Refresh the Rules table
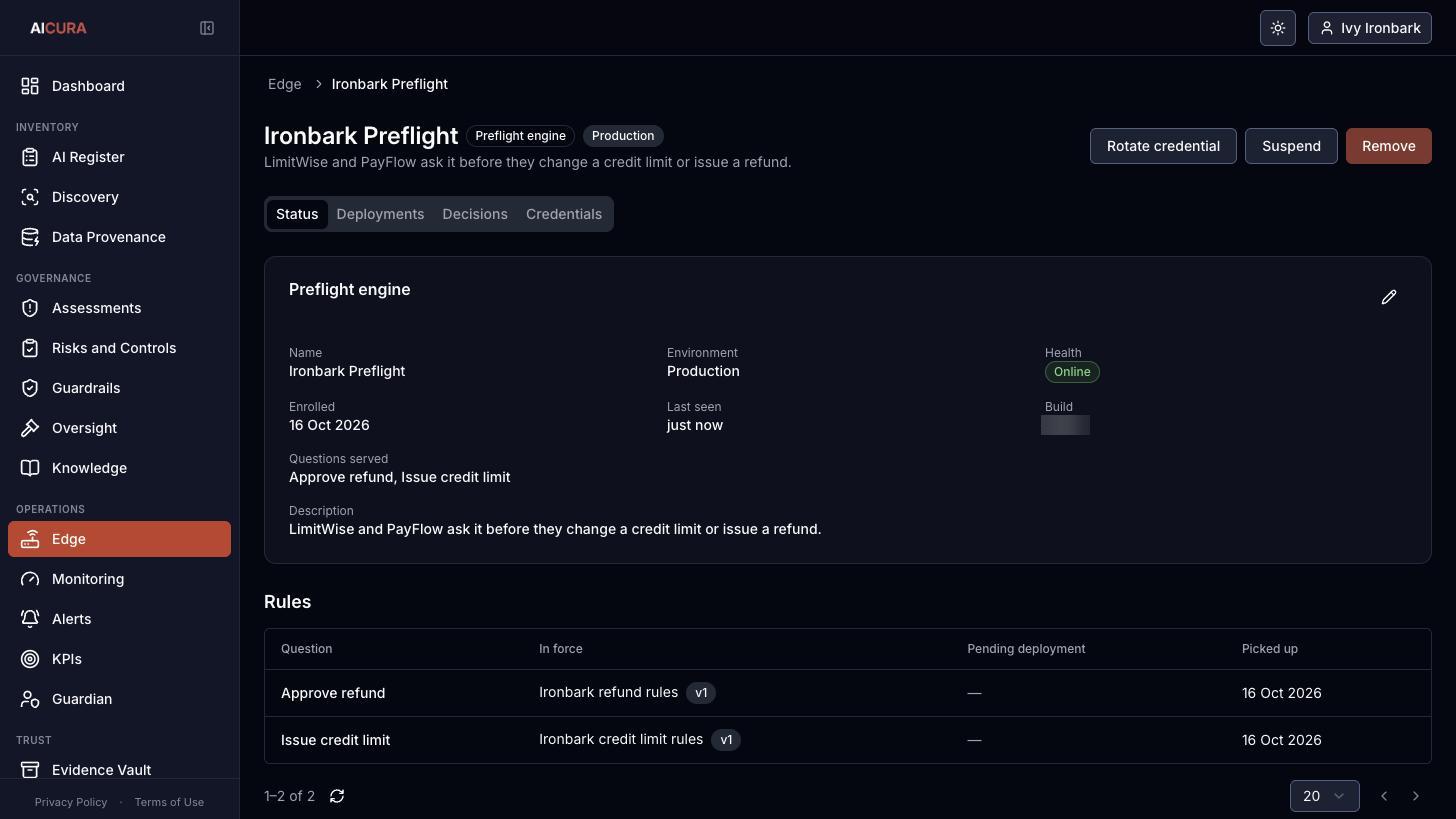 [x=337, y=796]
